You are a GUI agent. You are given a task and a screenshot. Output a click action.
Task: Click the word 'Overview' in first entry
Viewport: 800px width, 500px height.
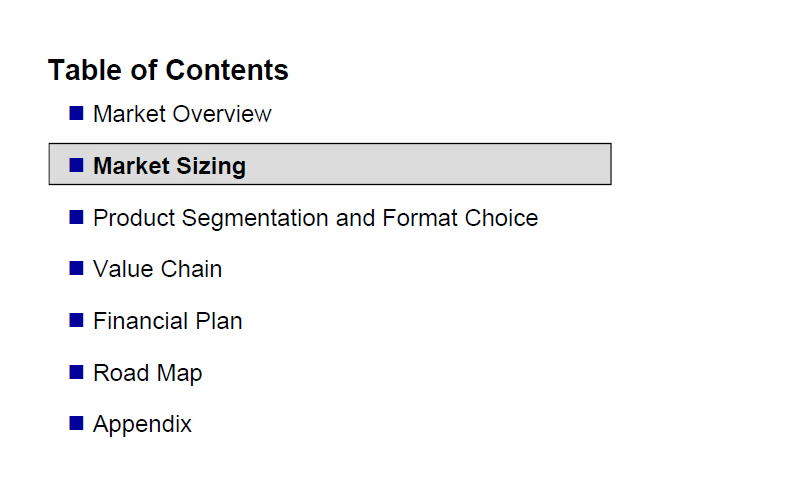[222, 114]
